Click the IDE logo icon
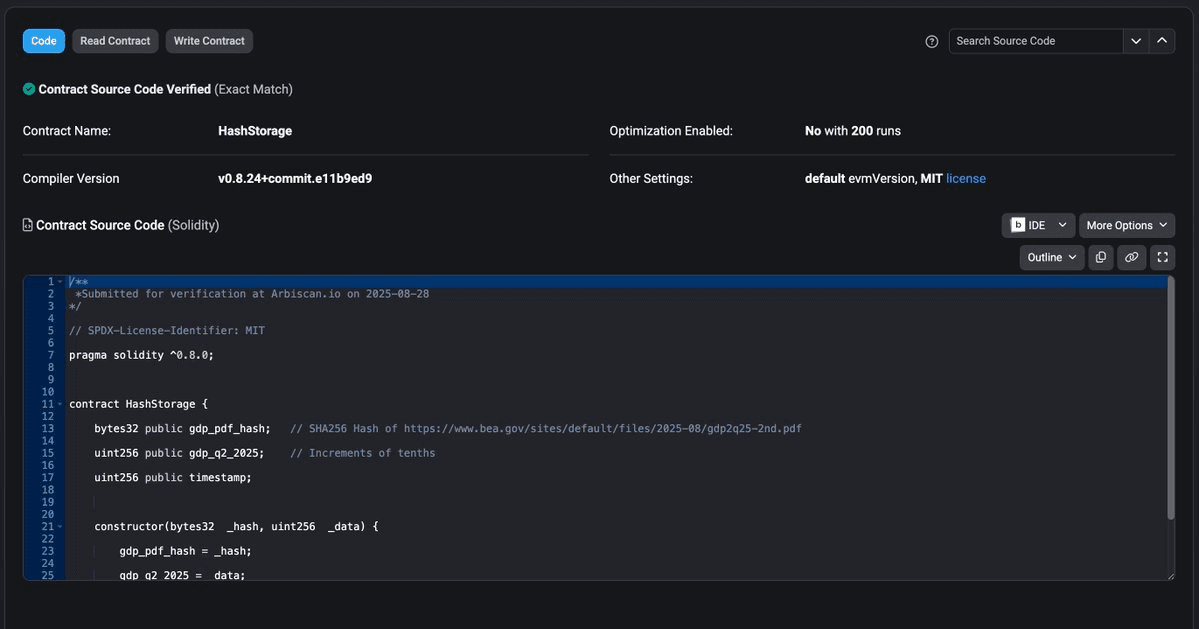This screenshot has width=1199, height=629. (1018, 225)
